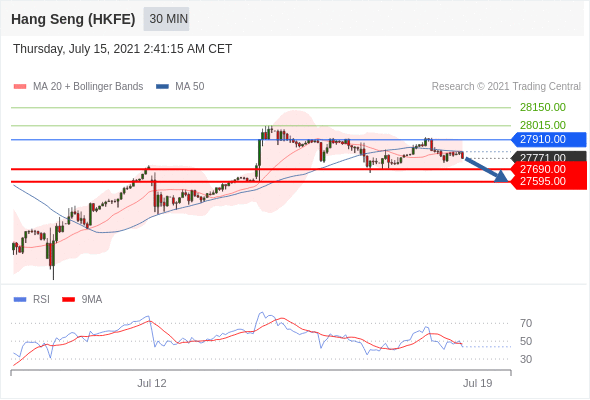Select the 27690.00 support price tag

click(549, 169)
